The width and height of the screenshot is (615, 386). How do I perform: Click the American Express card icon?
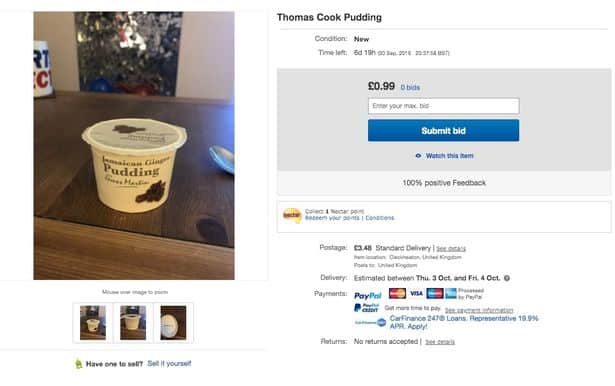click(x=451, y=293)
